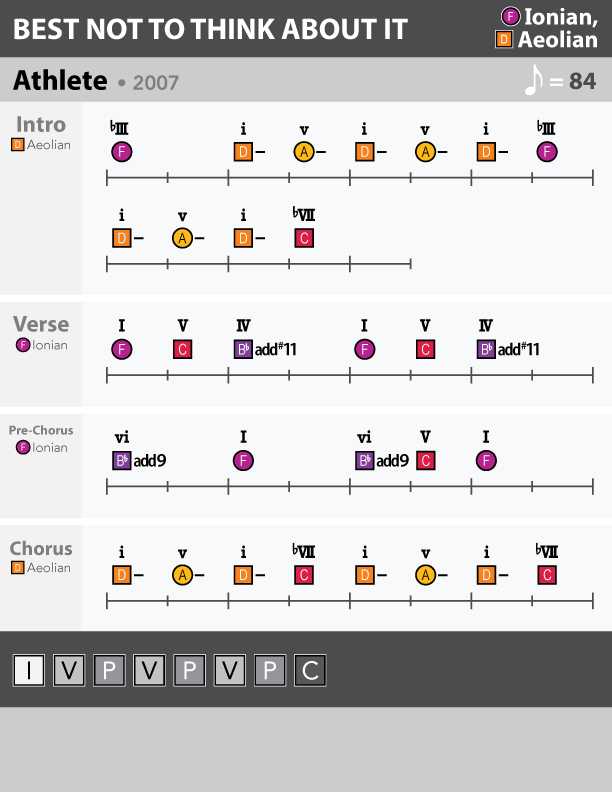Click the song title Best Not To Think About It
The image size is (612, 792).
pos(211,29)
